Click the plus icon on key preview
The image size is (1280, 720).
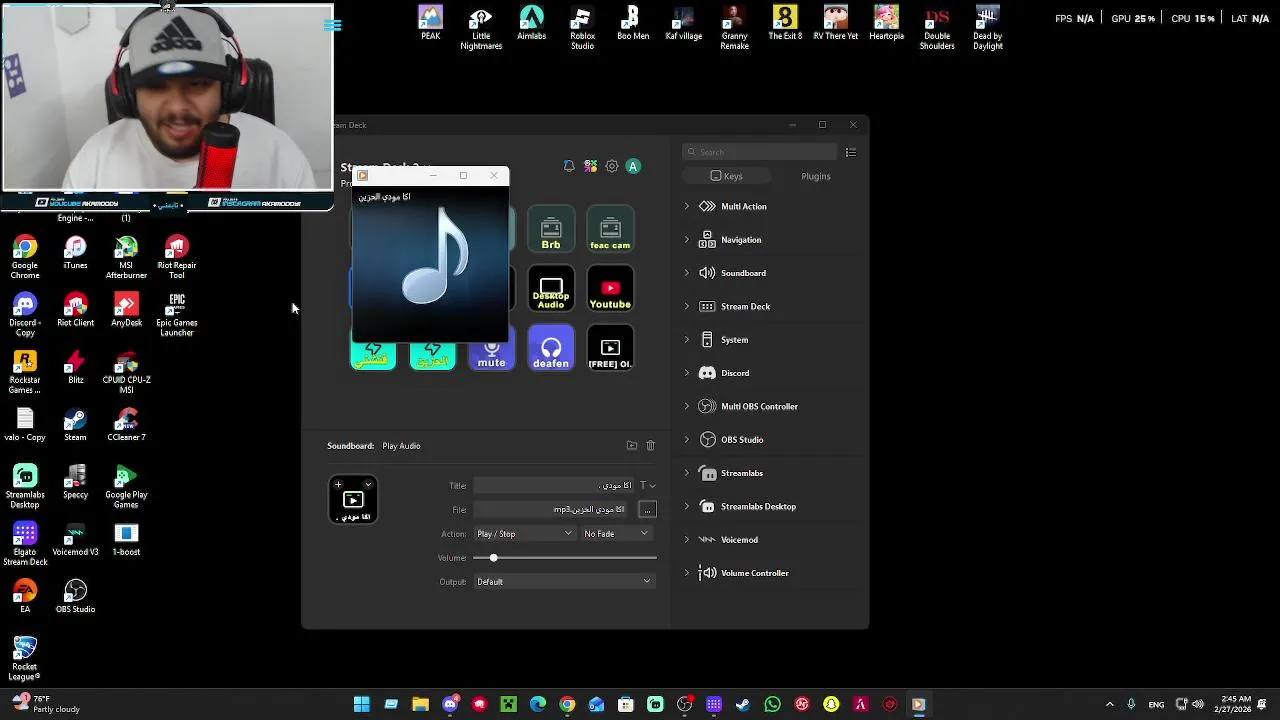(338, 484)
